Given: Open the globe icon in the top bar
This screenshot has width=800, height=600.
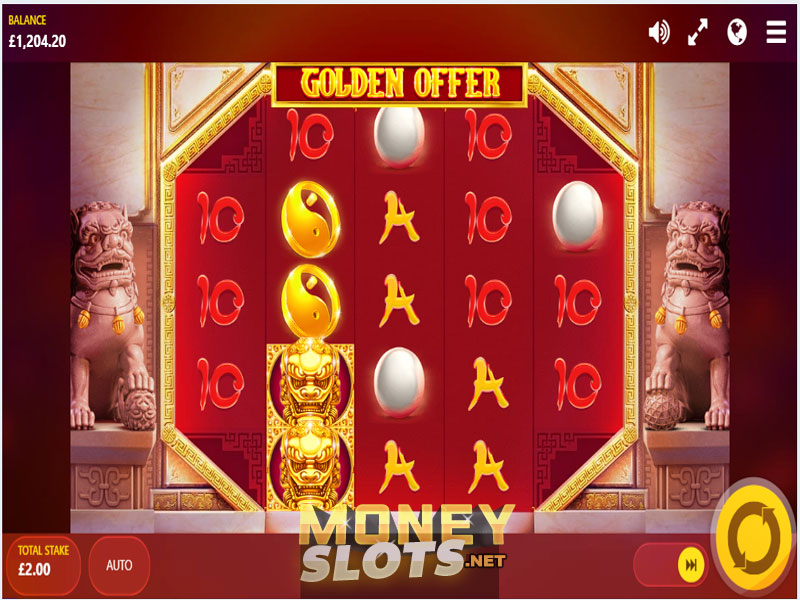Looking at the screenshot, I should point(737,32).
